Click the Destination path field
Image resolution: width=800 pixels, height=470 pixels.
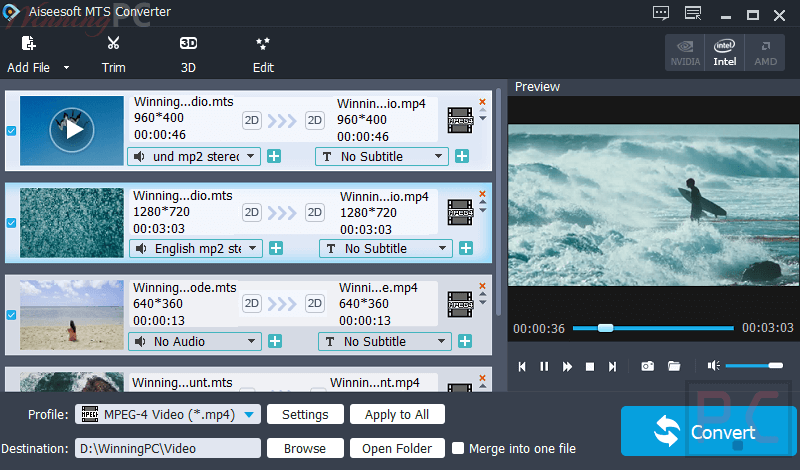[x=168, y=449]
